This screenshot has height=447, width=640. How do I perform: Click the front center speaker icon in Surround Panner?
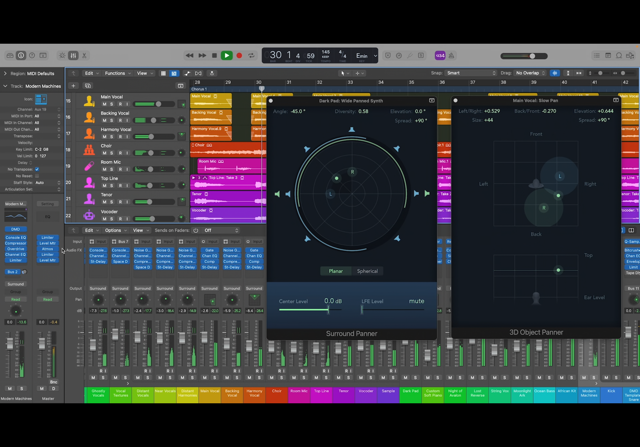pyautogui.click(x=351, y=129)
